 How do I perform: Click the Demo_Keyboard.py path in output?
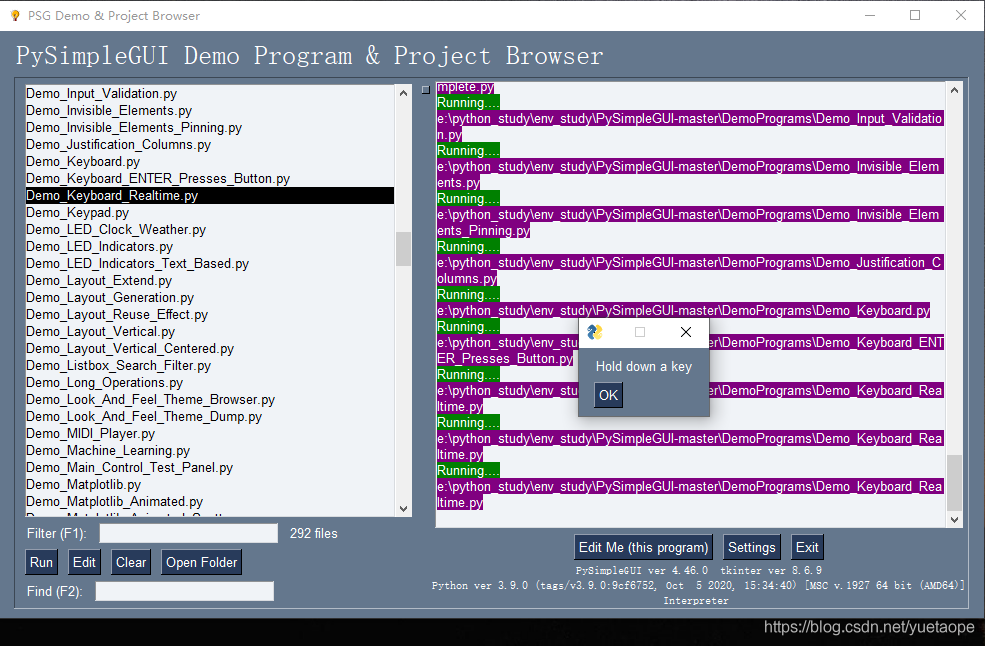[x=683, y=310]
